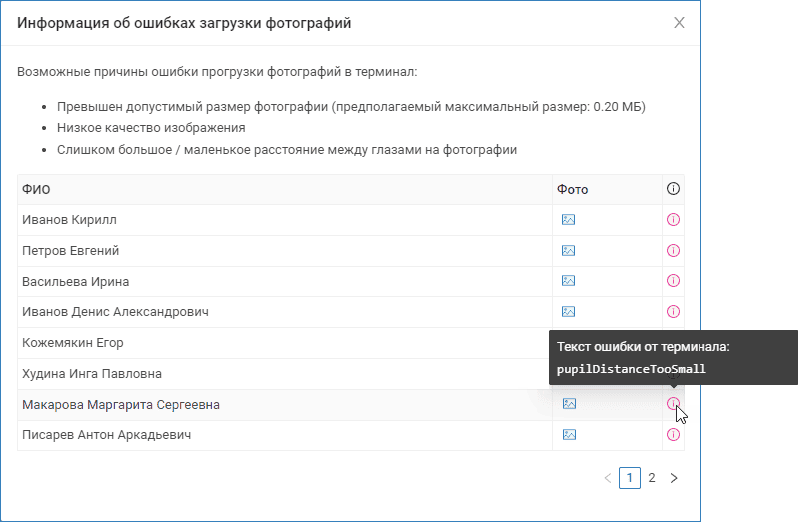View photo of Васильева Ирина

click(x=568, y=281)
